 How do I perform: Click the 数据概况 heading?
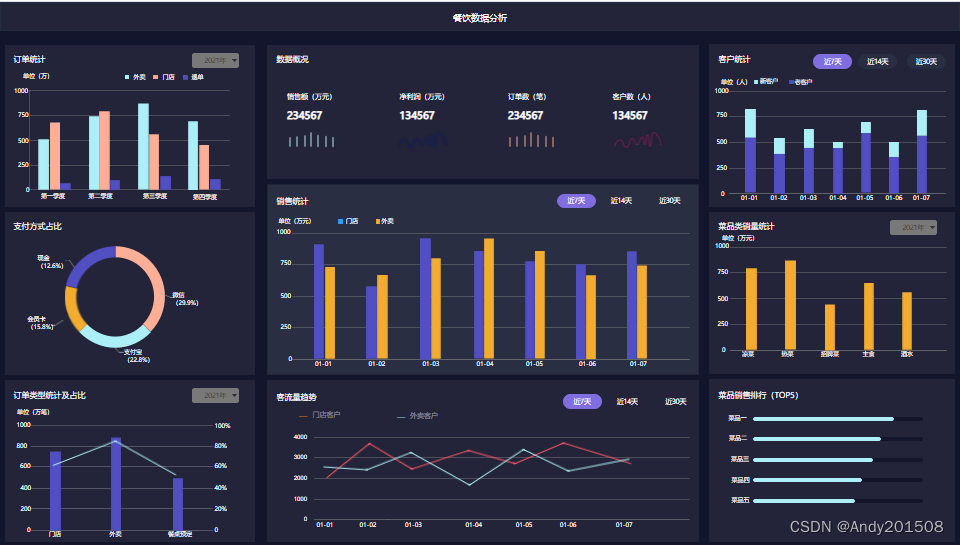point(292,59)
